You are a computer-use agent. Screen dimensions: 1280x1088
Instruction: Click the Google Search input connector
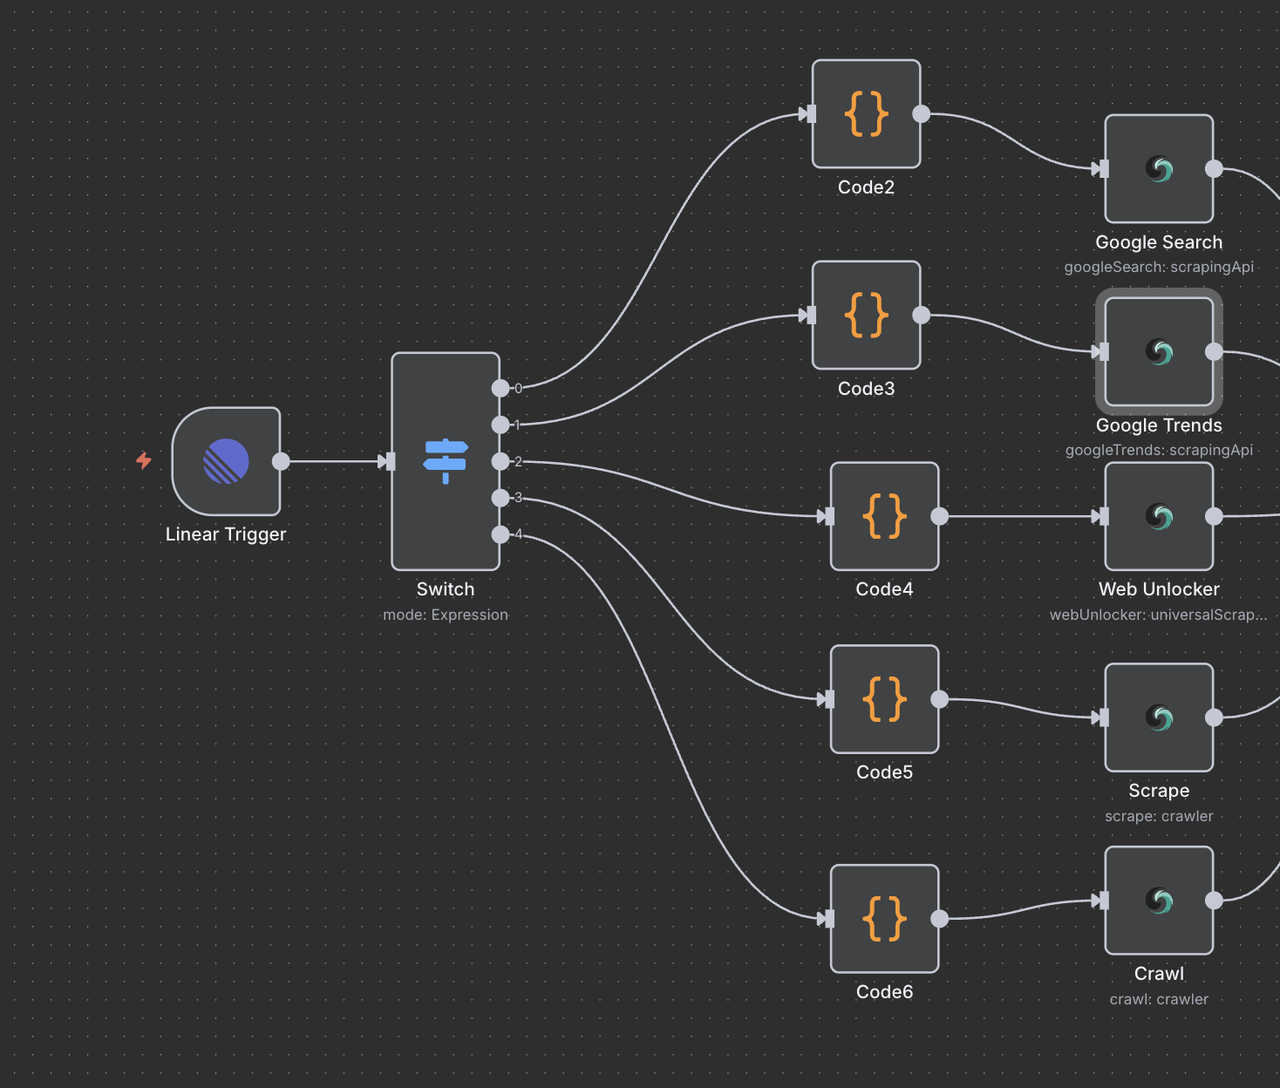tap(1104, 169)
